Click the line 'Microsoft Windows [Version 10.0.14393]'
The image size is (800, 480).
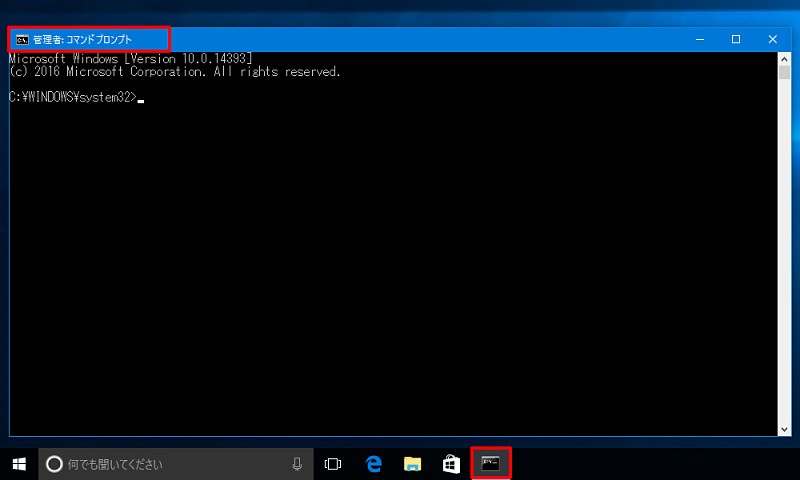pyautogui.click(x=131, y=59)
